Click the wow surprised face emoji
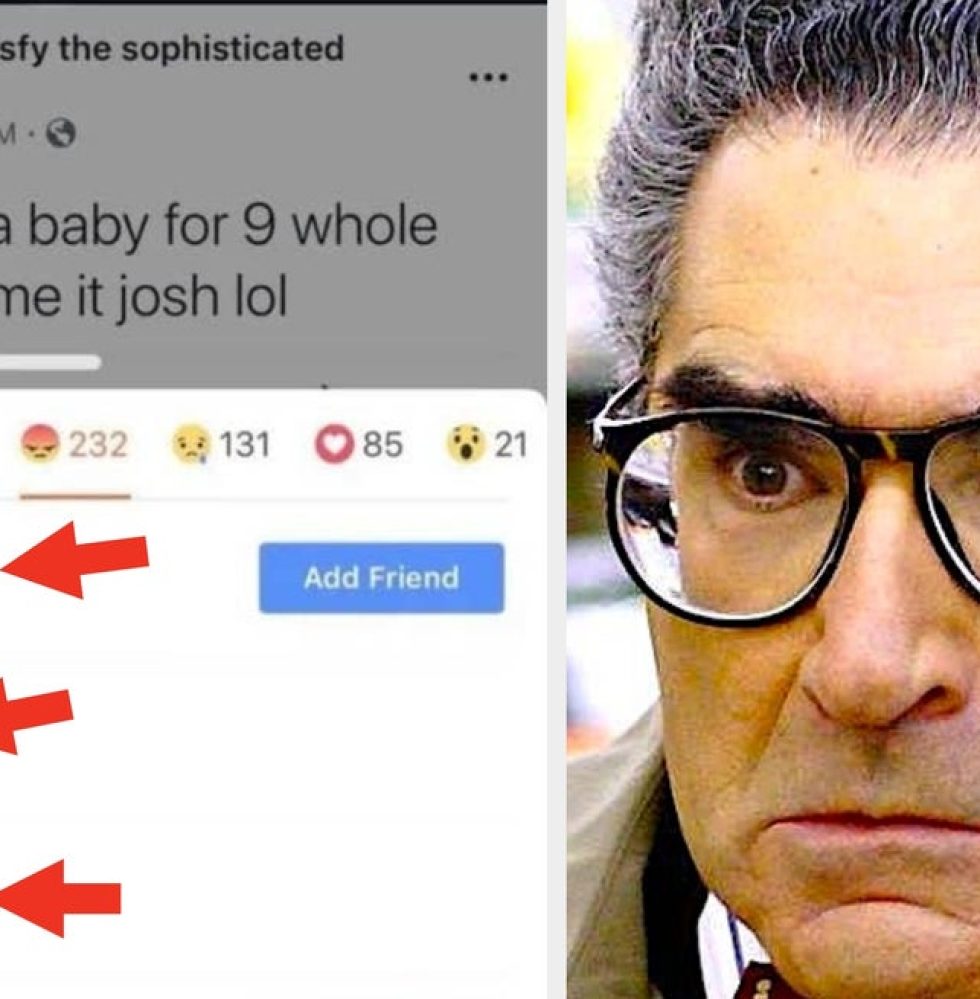Image resolution: width=980 pixels, height=999 pixels. [466, 444]
